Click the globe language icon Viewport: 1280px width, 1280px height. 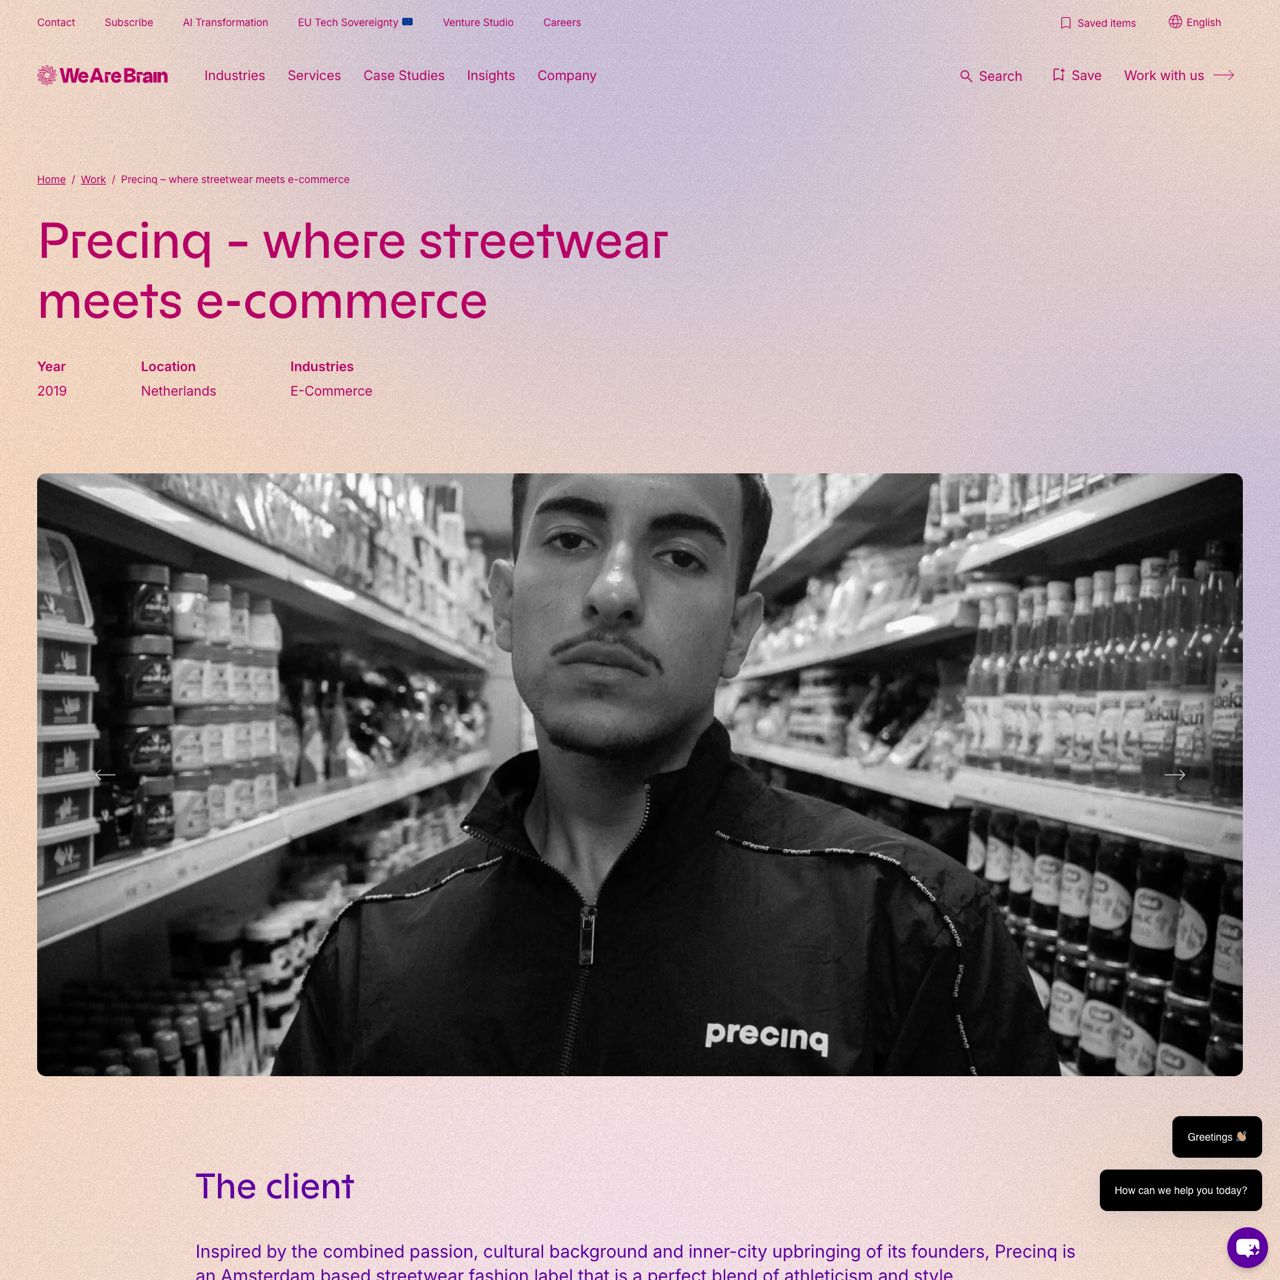pos(1175,22)
